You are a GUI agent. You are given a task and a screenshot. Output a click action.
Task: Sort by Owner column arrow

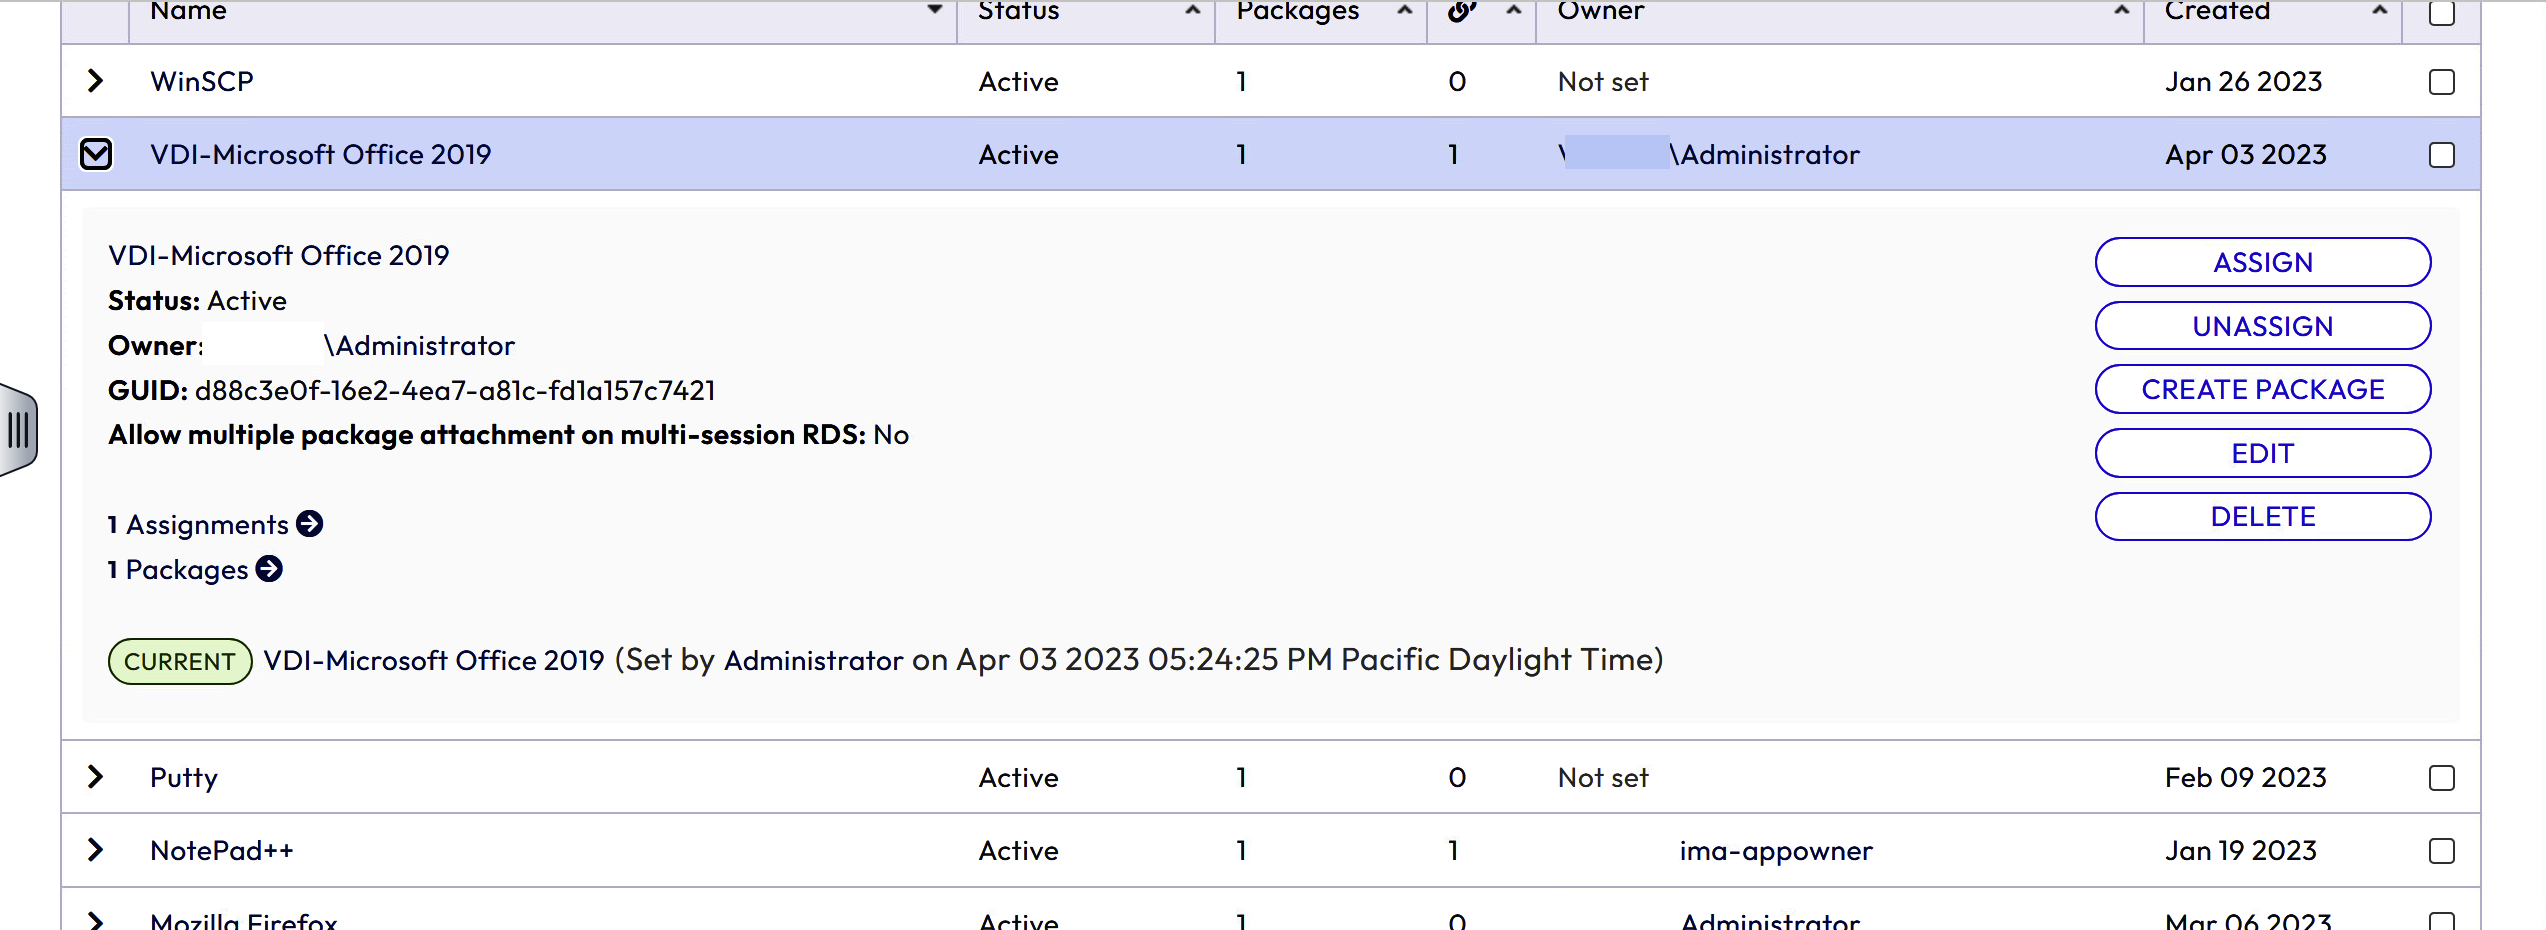coord(2121,10)
